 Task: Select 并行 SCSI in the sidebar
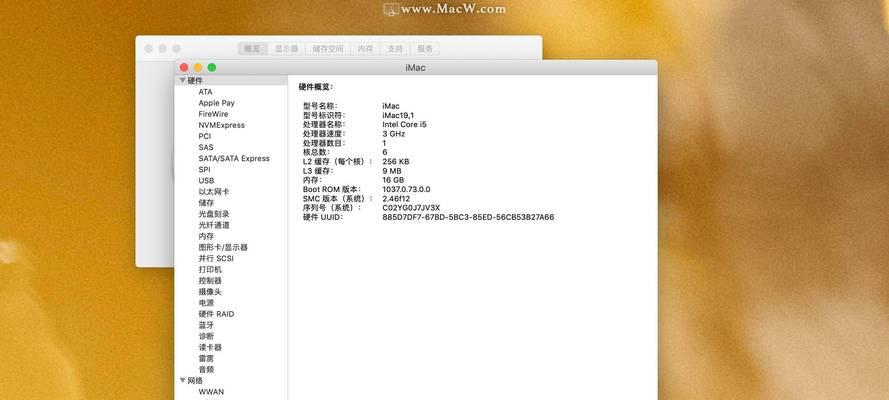[215, 258]
